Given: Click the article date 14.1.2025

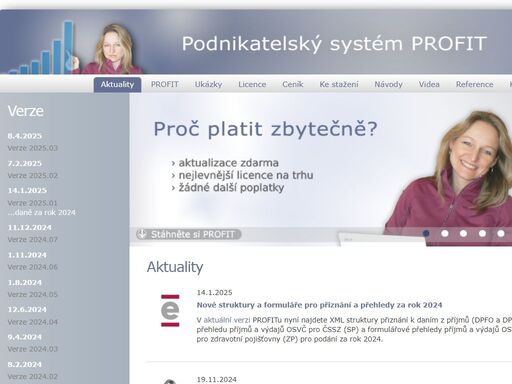Looking at the screenshot, I should click(214, 293).
